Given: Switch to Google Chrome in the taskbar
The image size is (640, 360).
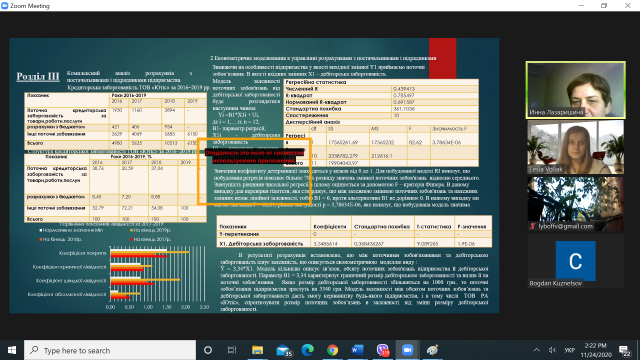Looking at the screenshot, I should tap(333, 350).
